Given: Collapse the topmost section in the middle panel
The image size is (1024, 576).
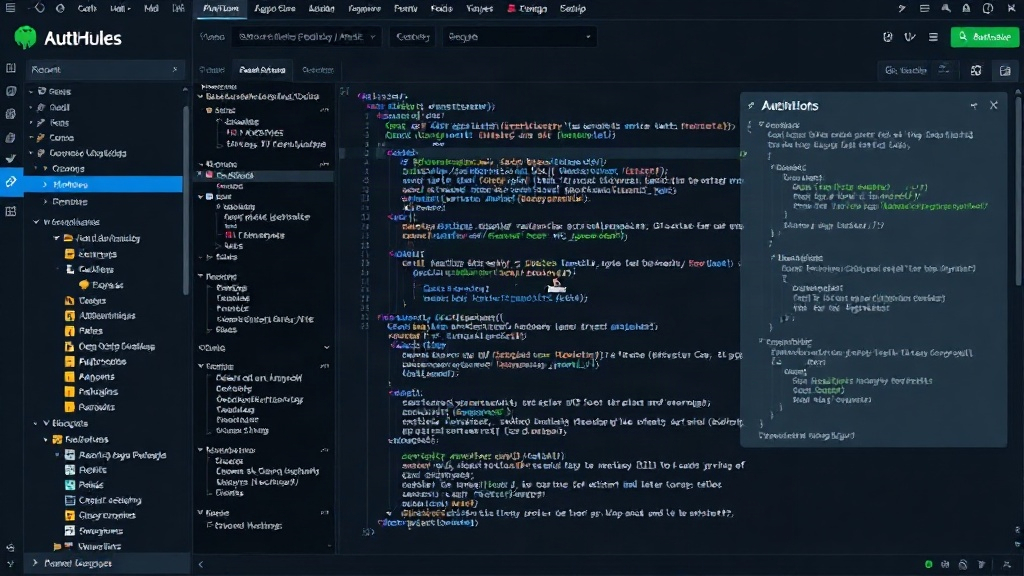Looking at the screenshot, I should pyautogui.click(x=201, y=97).
